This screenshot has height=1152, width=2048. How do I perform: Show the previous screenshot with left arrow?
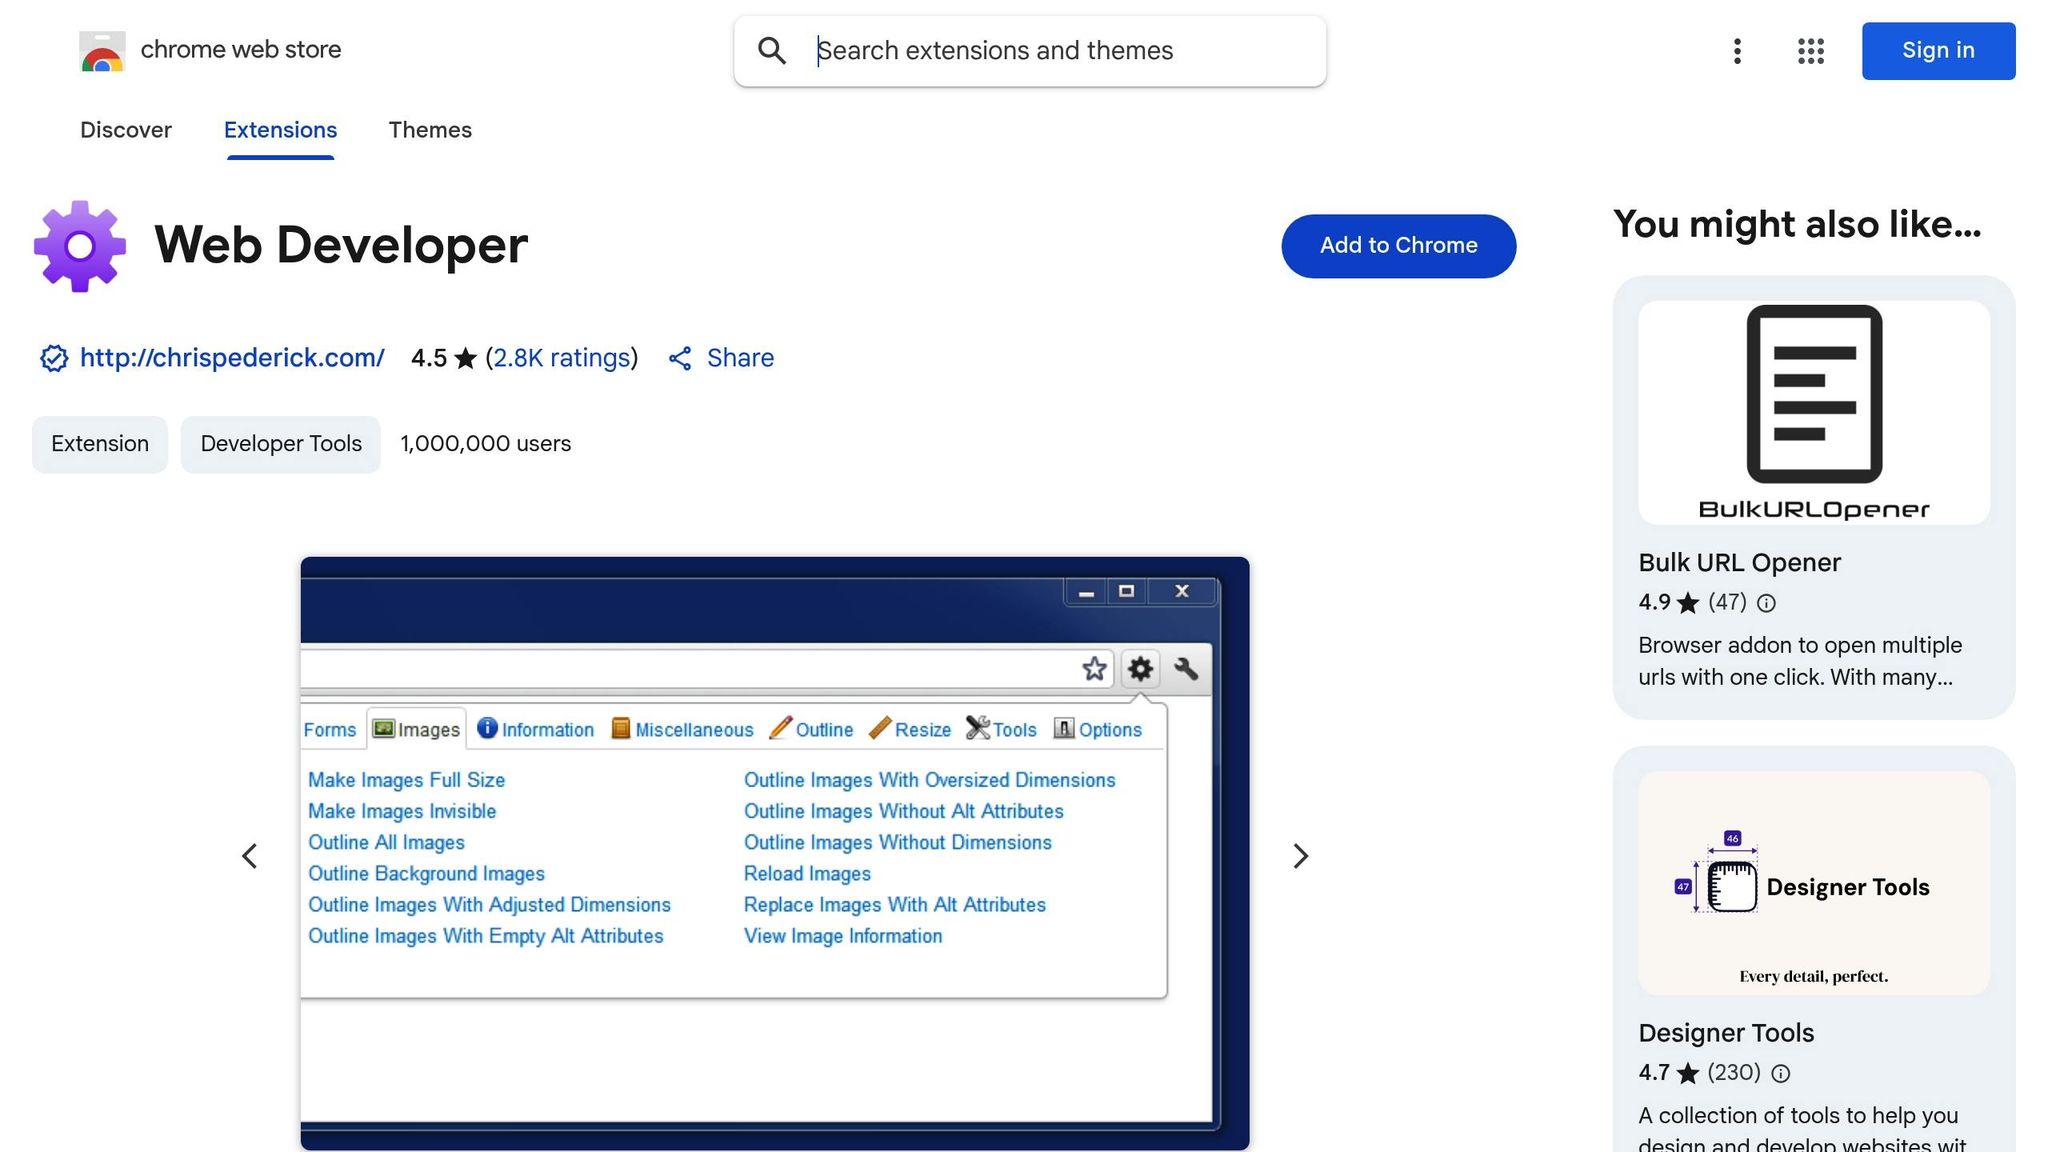[250, 856]
